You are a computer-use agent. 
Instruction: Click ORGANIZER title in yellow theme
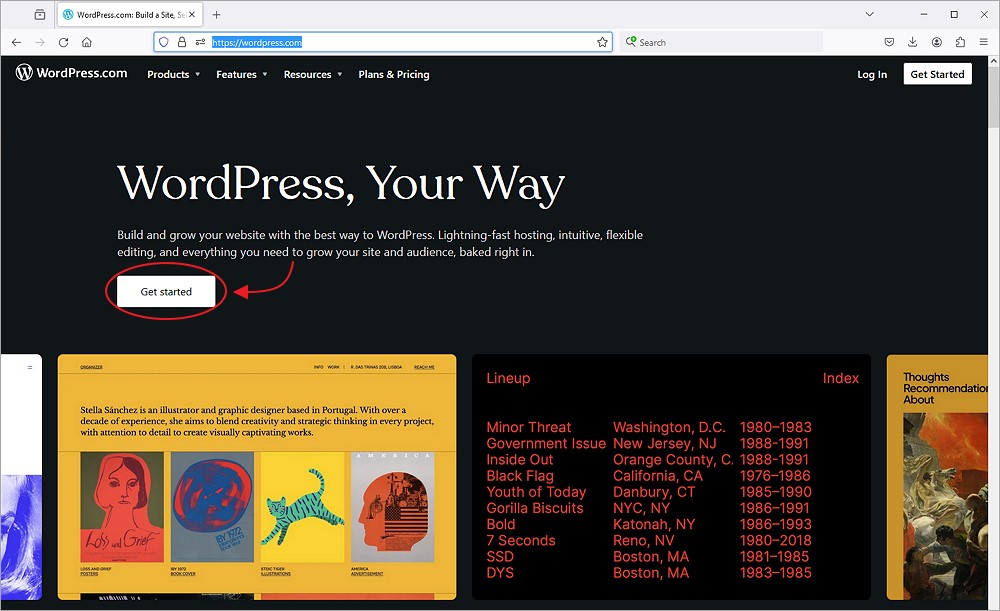click(x=91, y=367)
